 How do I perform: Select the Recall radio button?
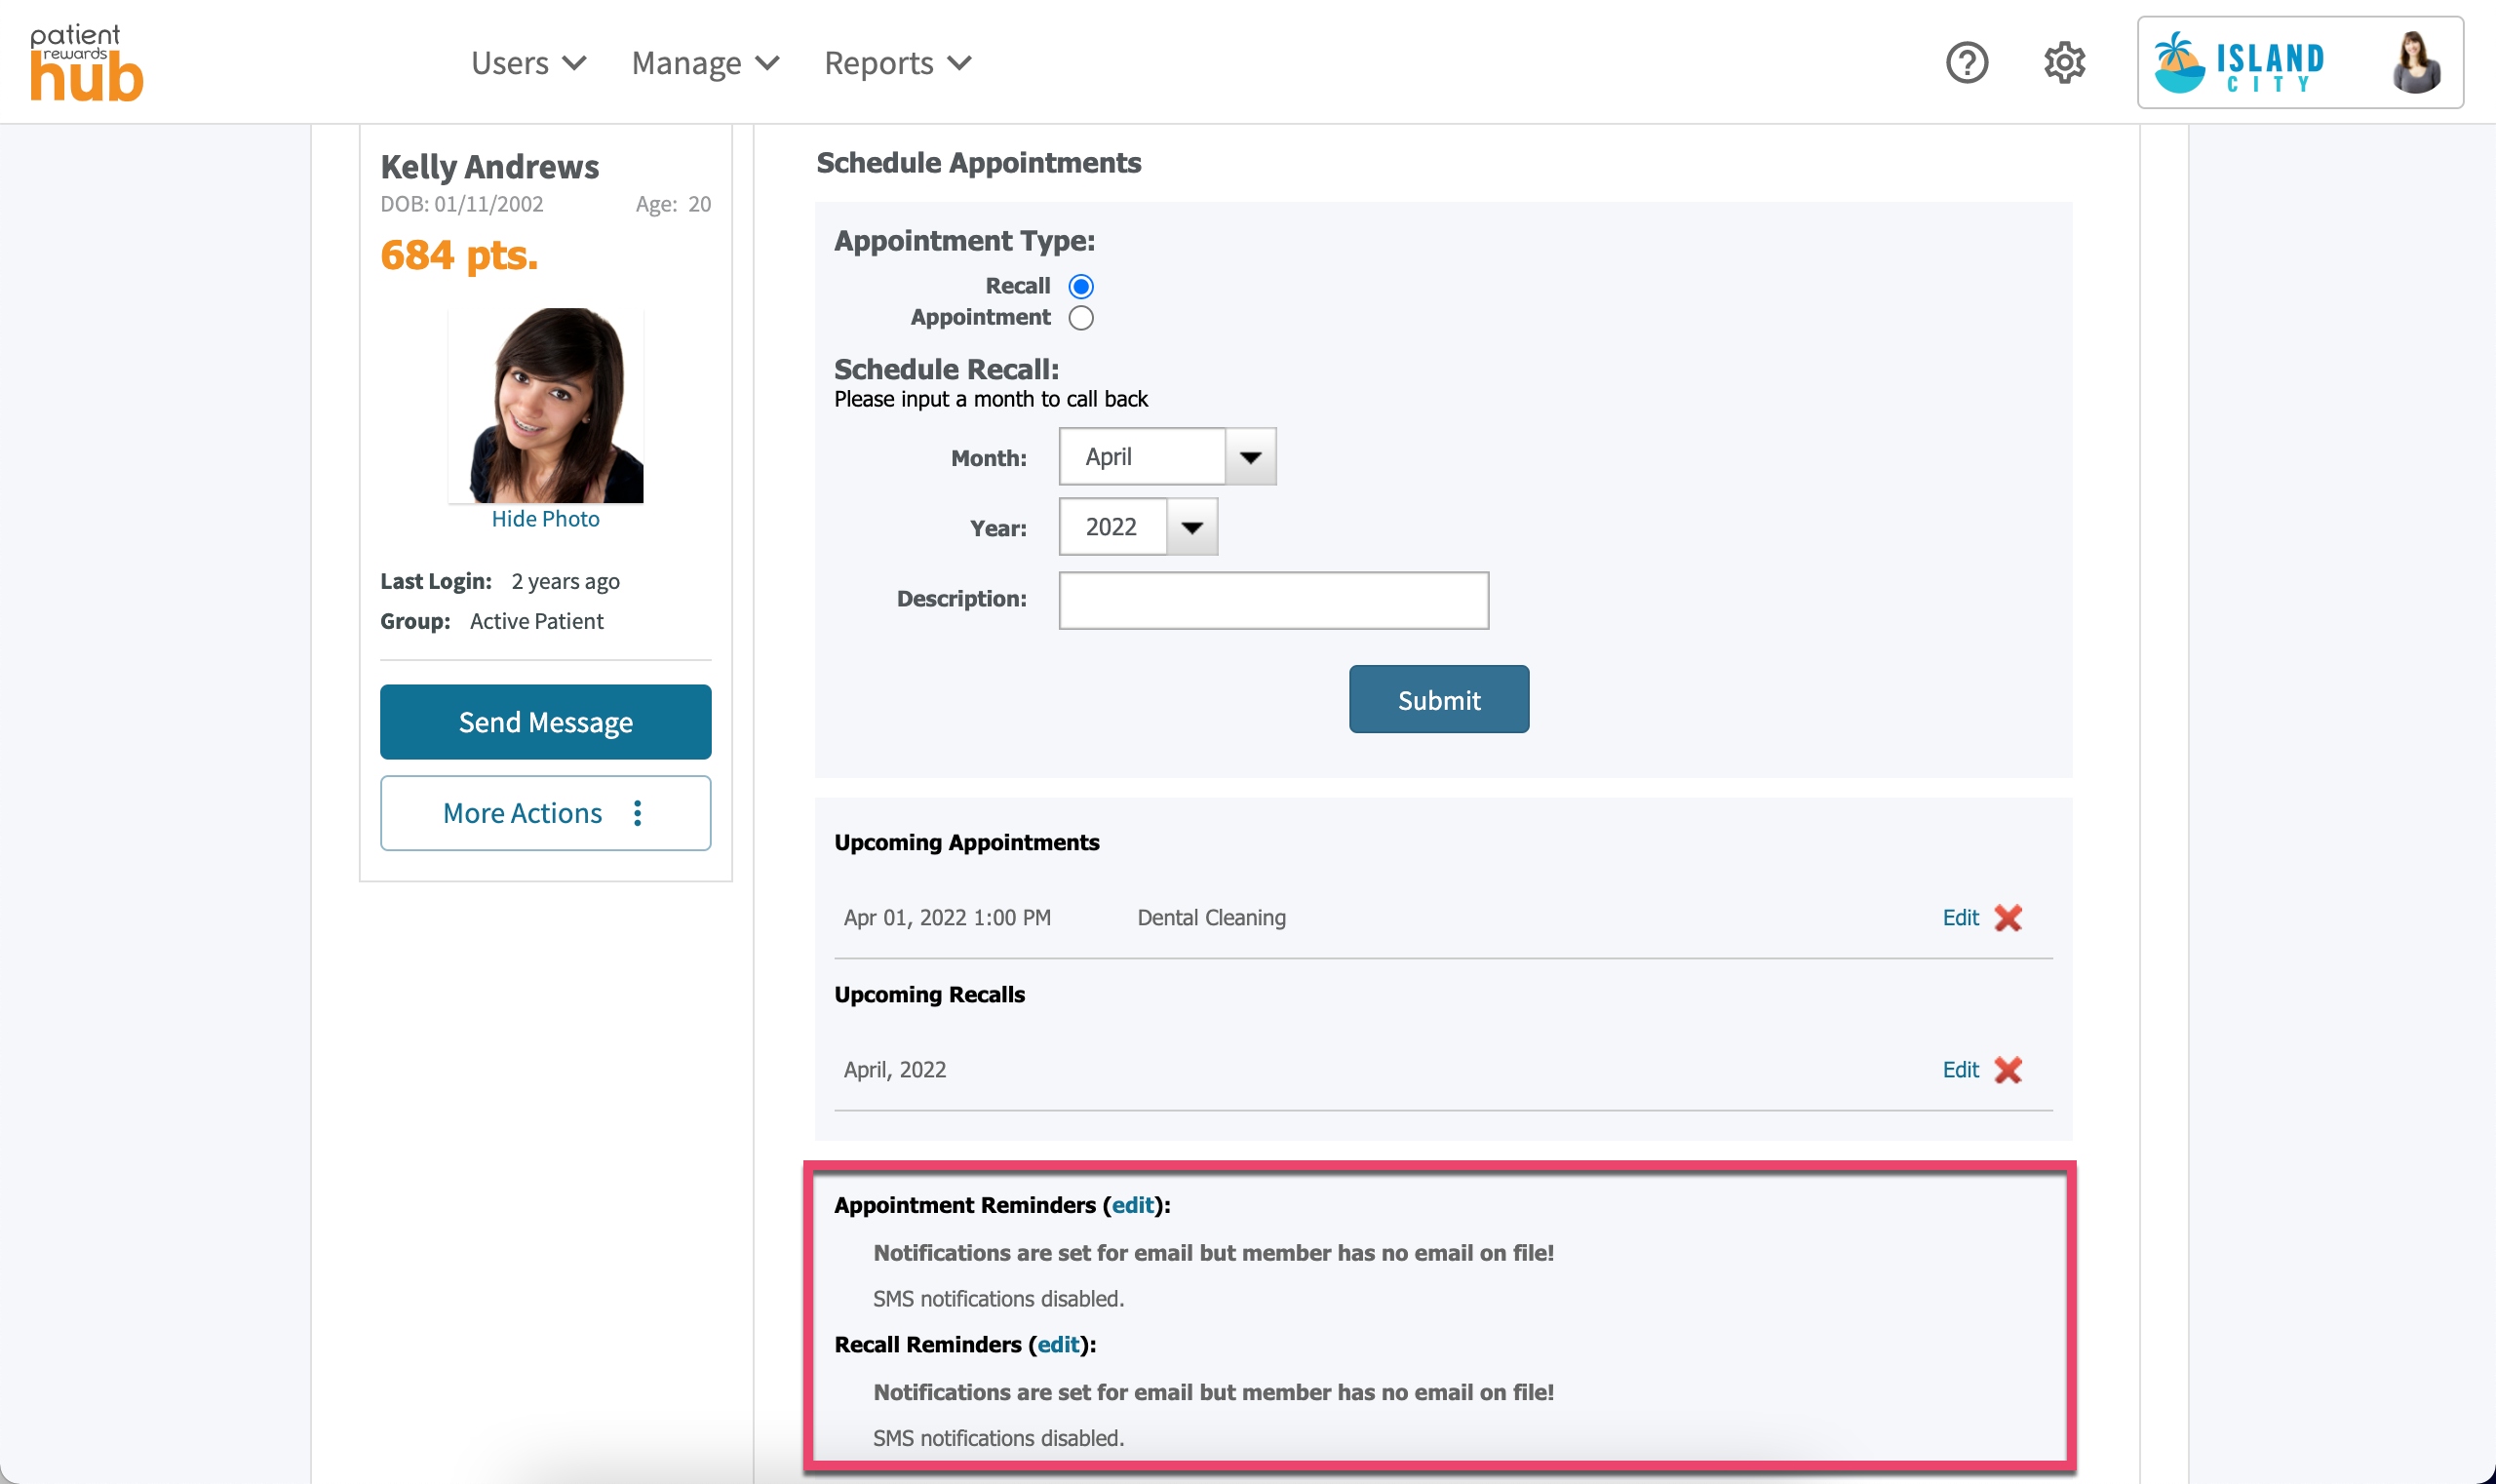click(x=1081, y=287)
